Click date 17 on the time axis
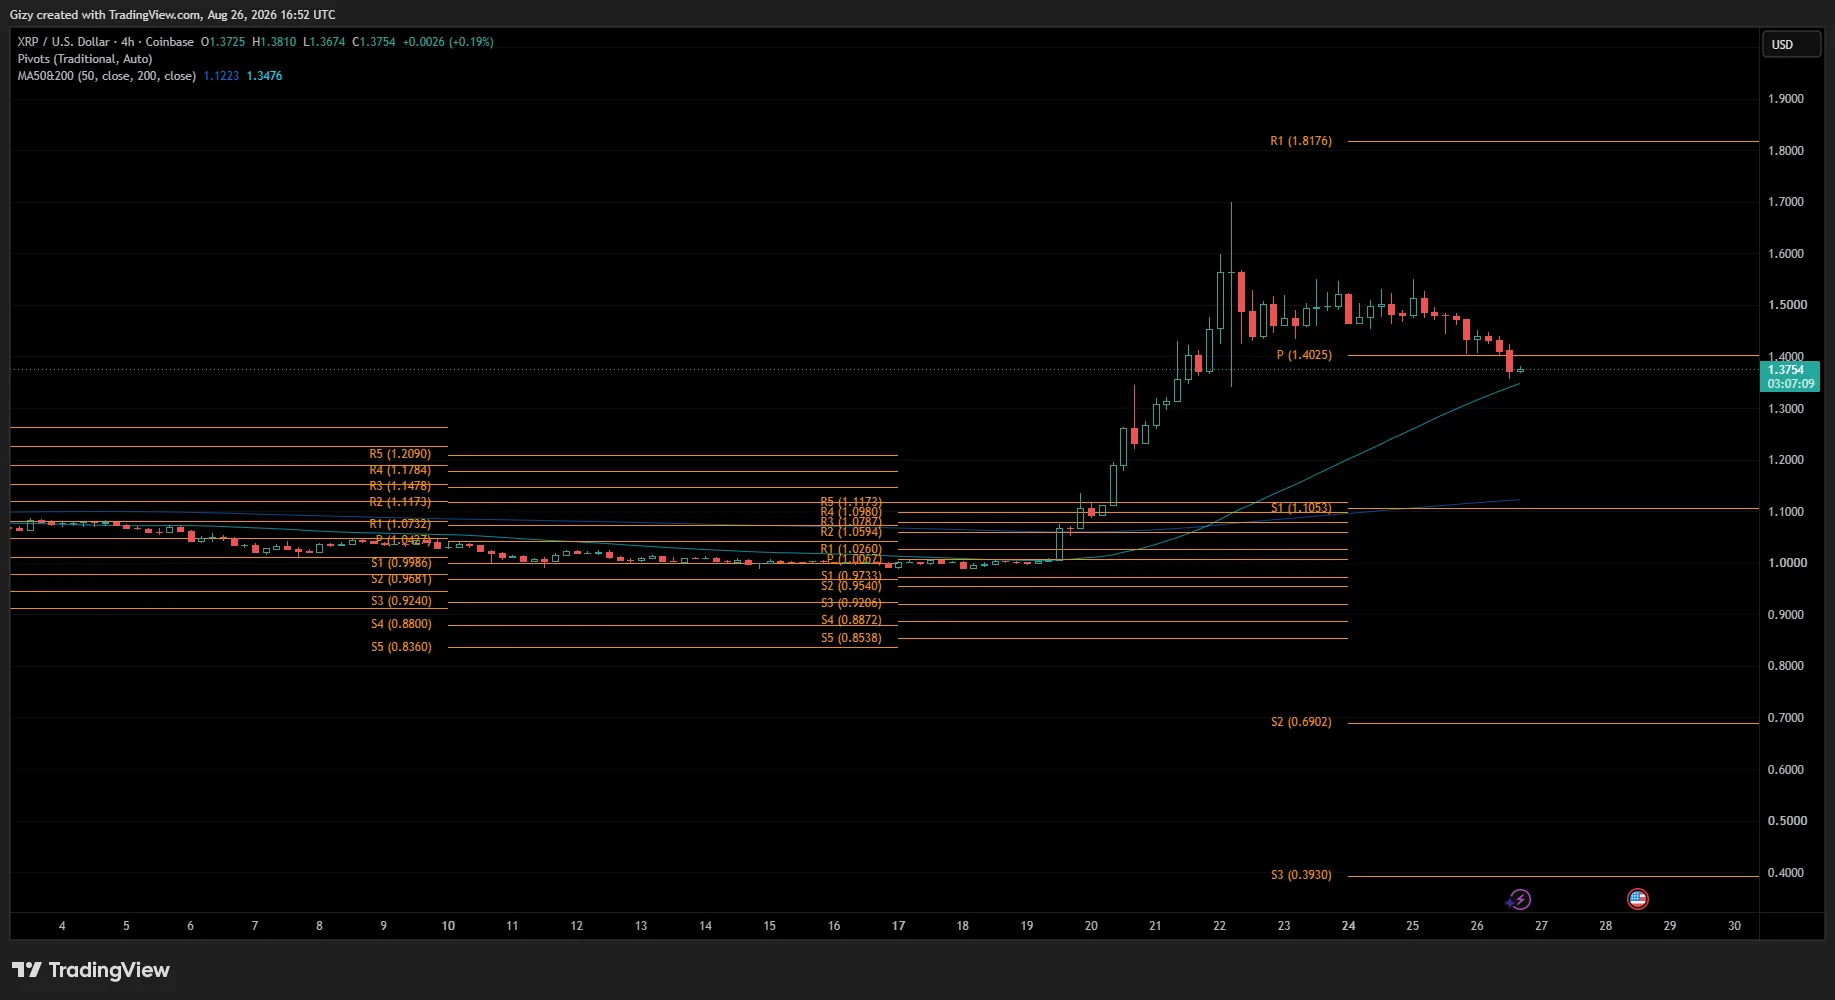Image resolution: width=1835 pixels, height=1000 pixels. pos(898,926)
